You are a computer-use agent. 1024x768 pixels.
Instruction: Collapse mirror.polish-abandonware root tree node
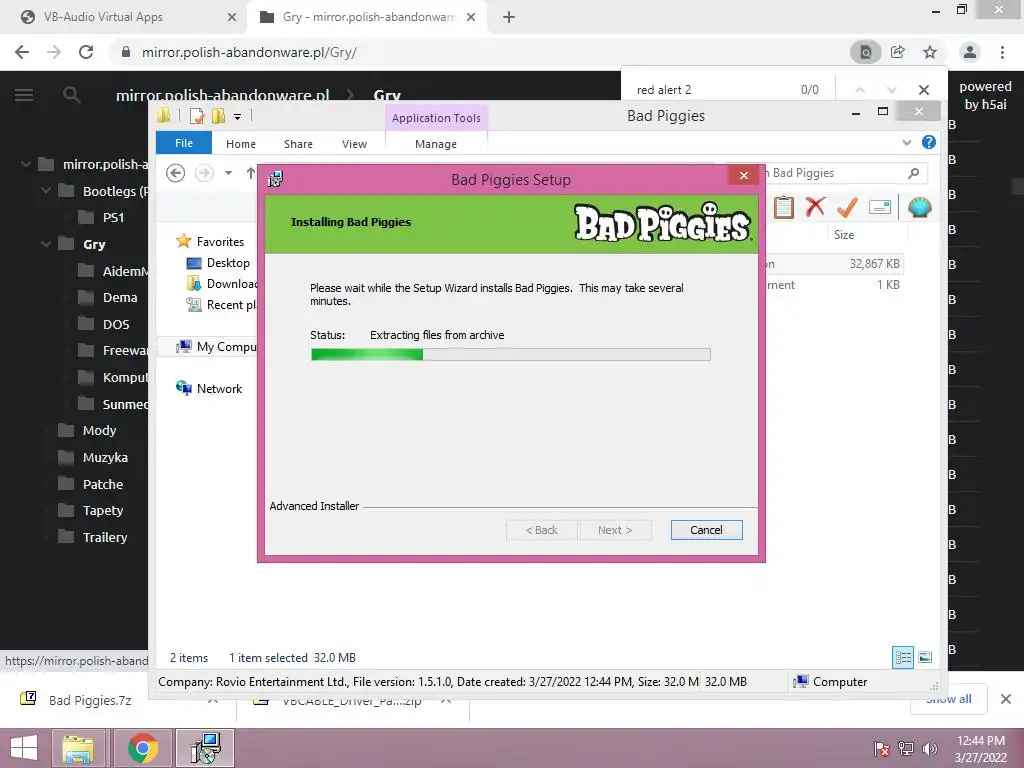tap(26, 164)
